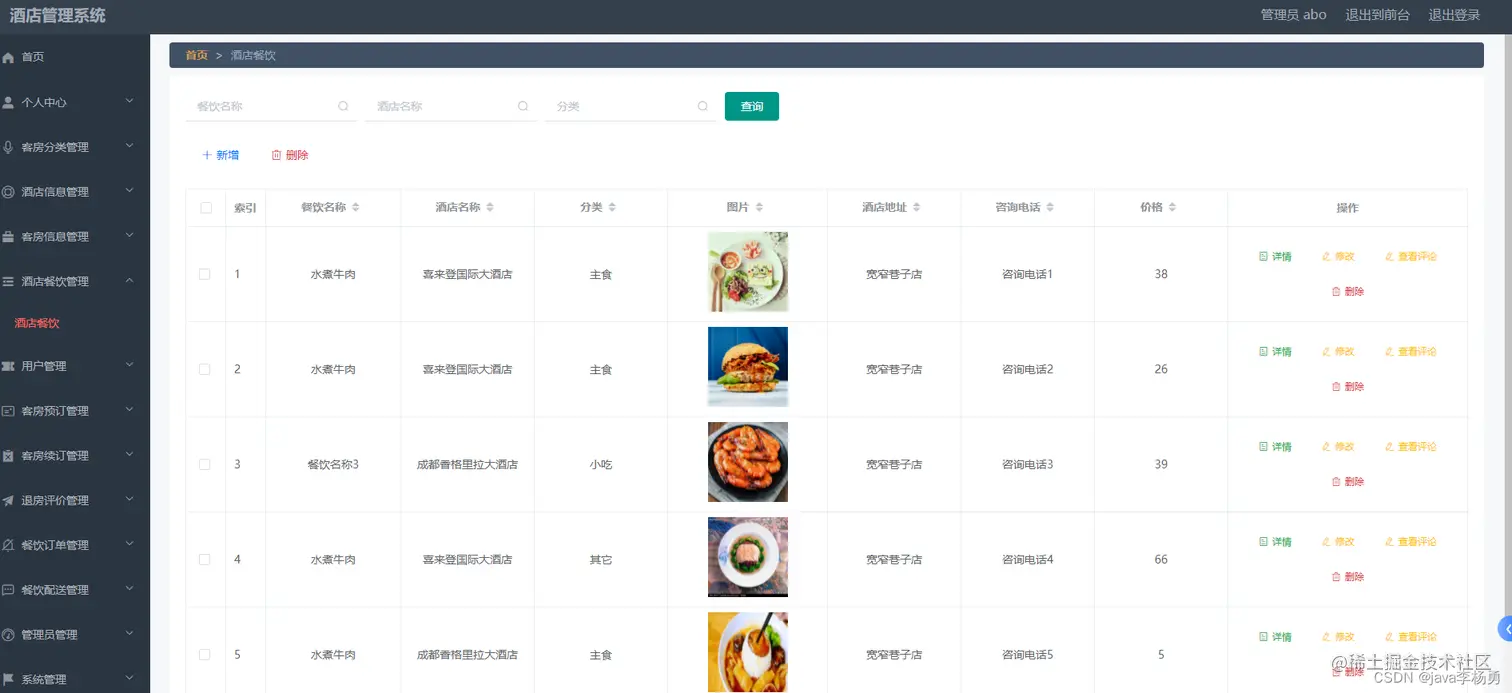The height and width of the screenshot is (693, 1512).
Task: Click the 餐饮名称 search input
Action: click(271, 106)
